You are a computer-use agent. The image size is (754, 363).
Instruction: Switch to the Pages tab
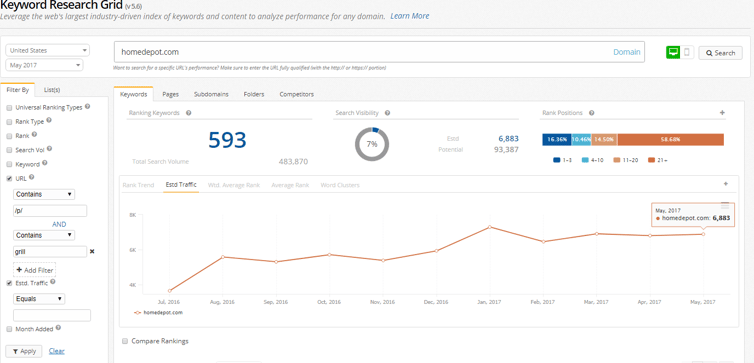(170, 94)
